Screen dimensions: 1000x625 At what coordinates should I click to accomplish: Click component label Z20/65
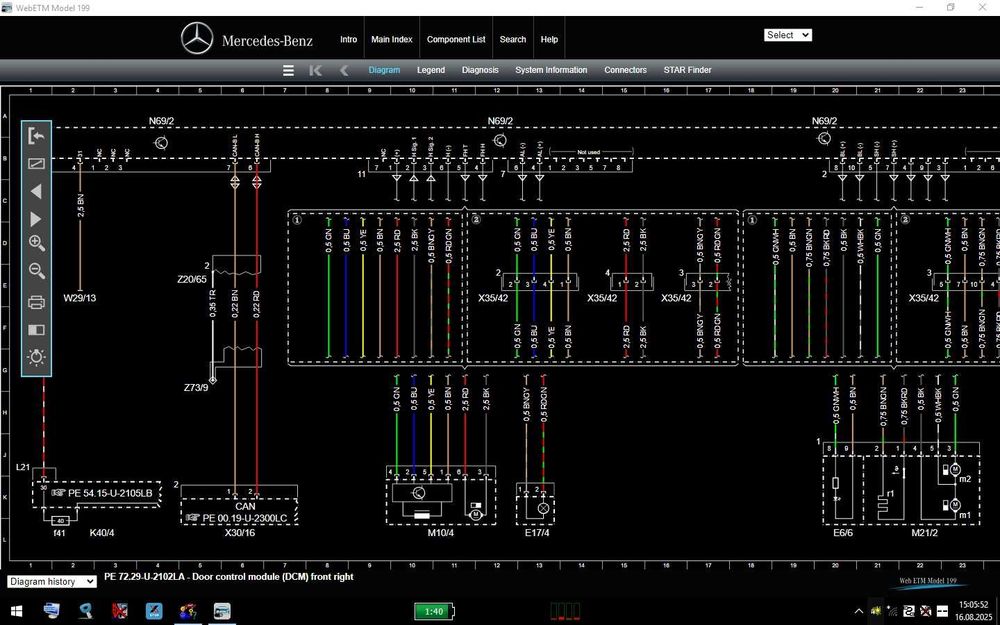click(x=192, y=279)
